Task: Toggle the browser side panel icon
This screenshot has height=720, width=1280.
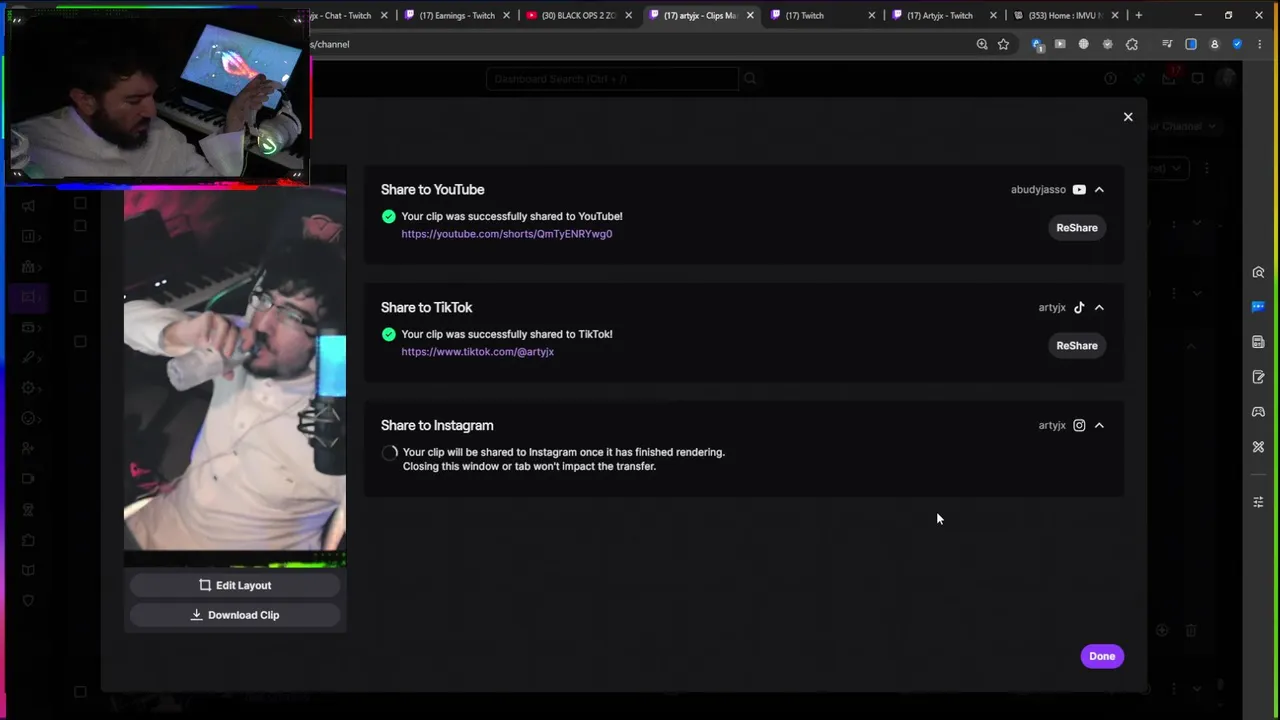Action: [x=1191, y=44]
